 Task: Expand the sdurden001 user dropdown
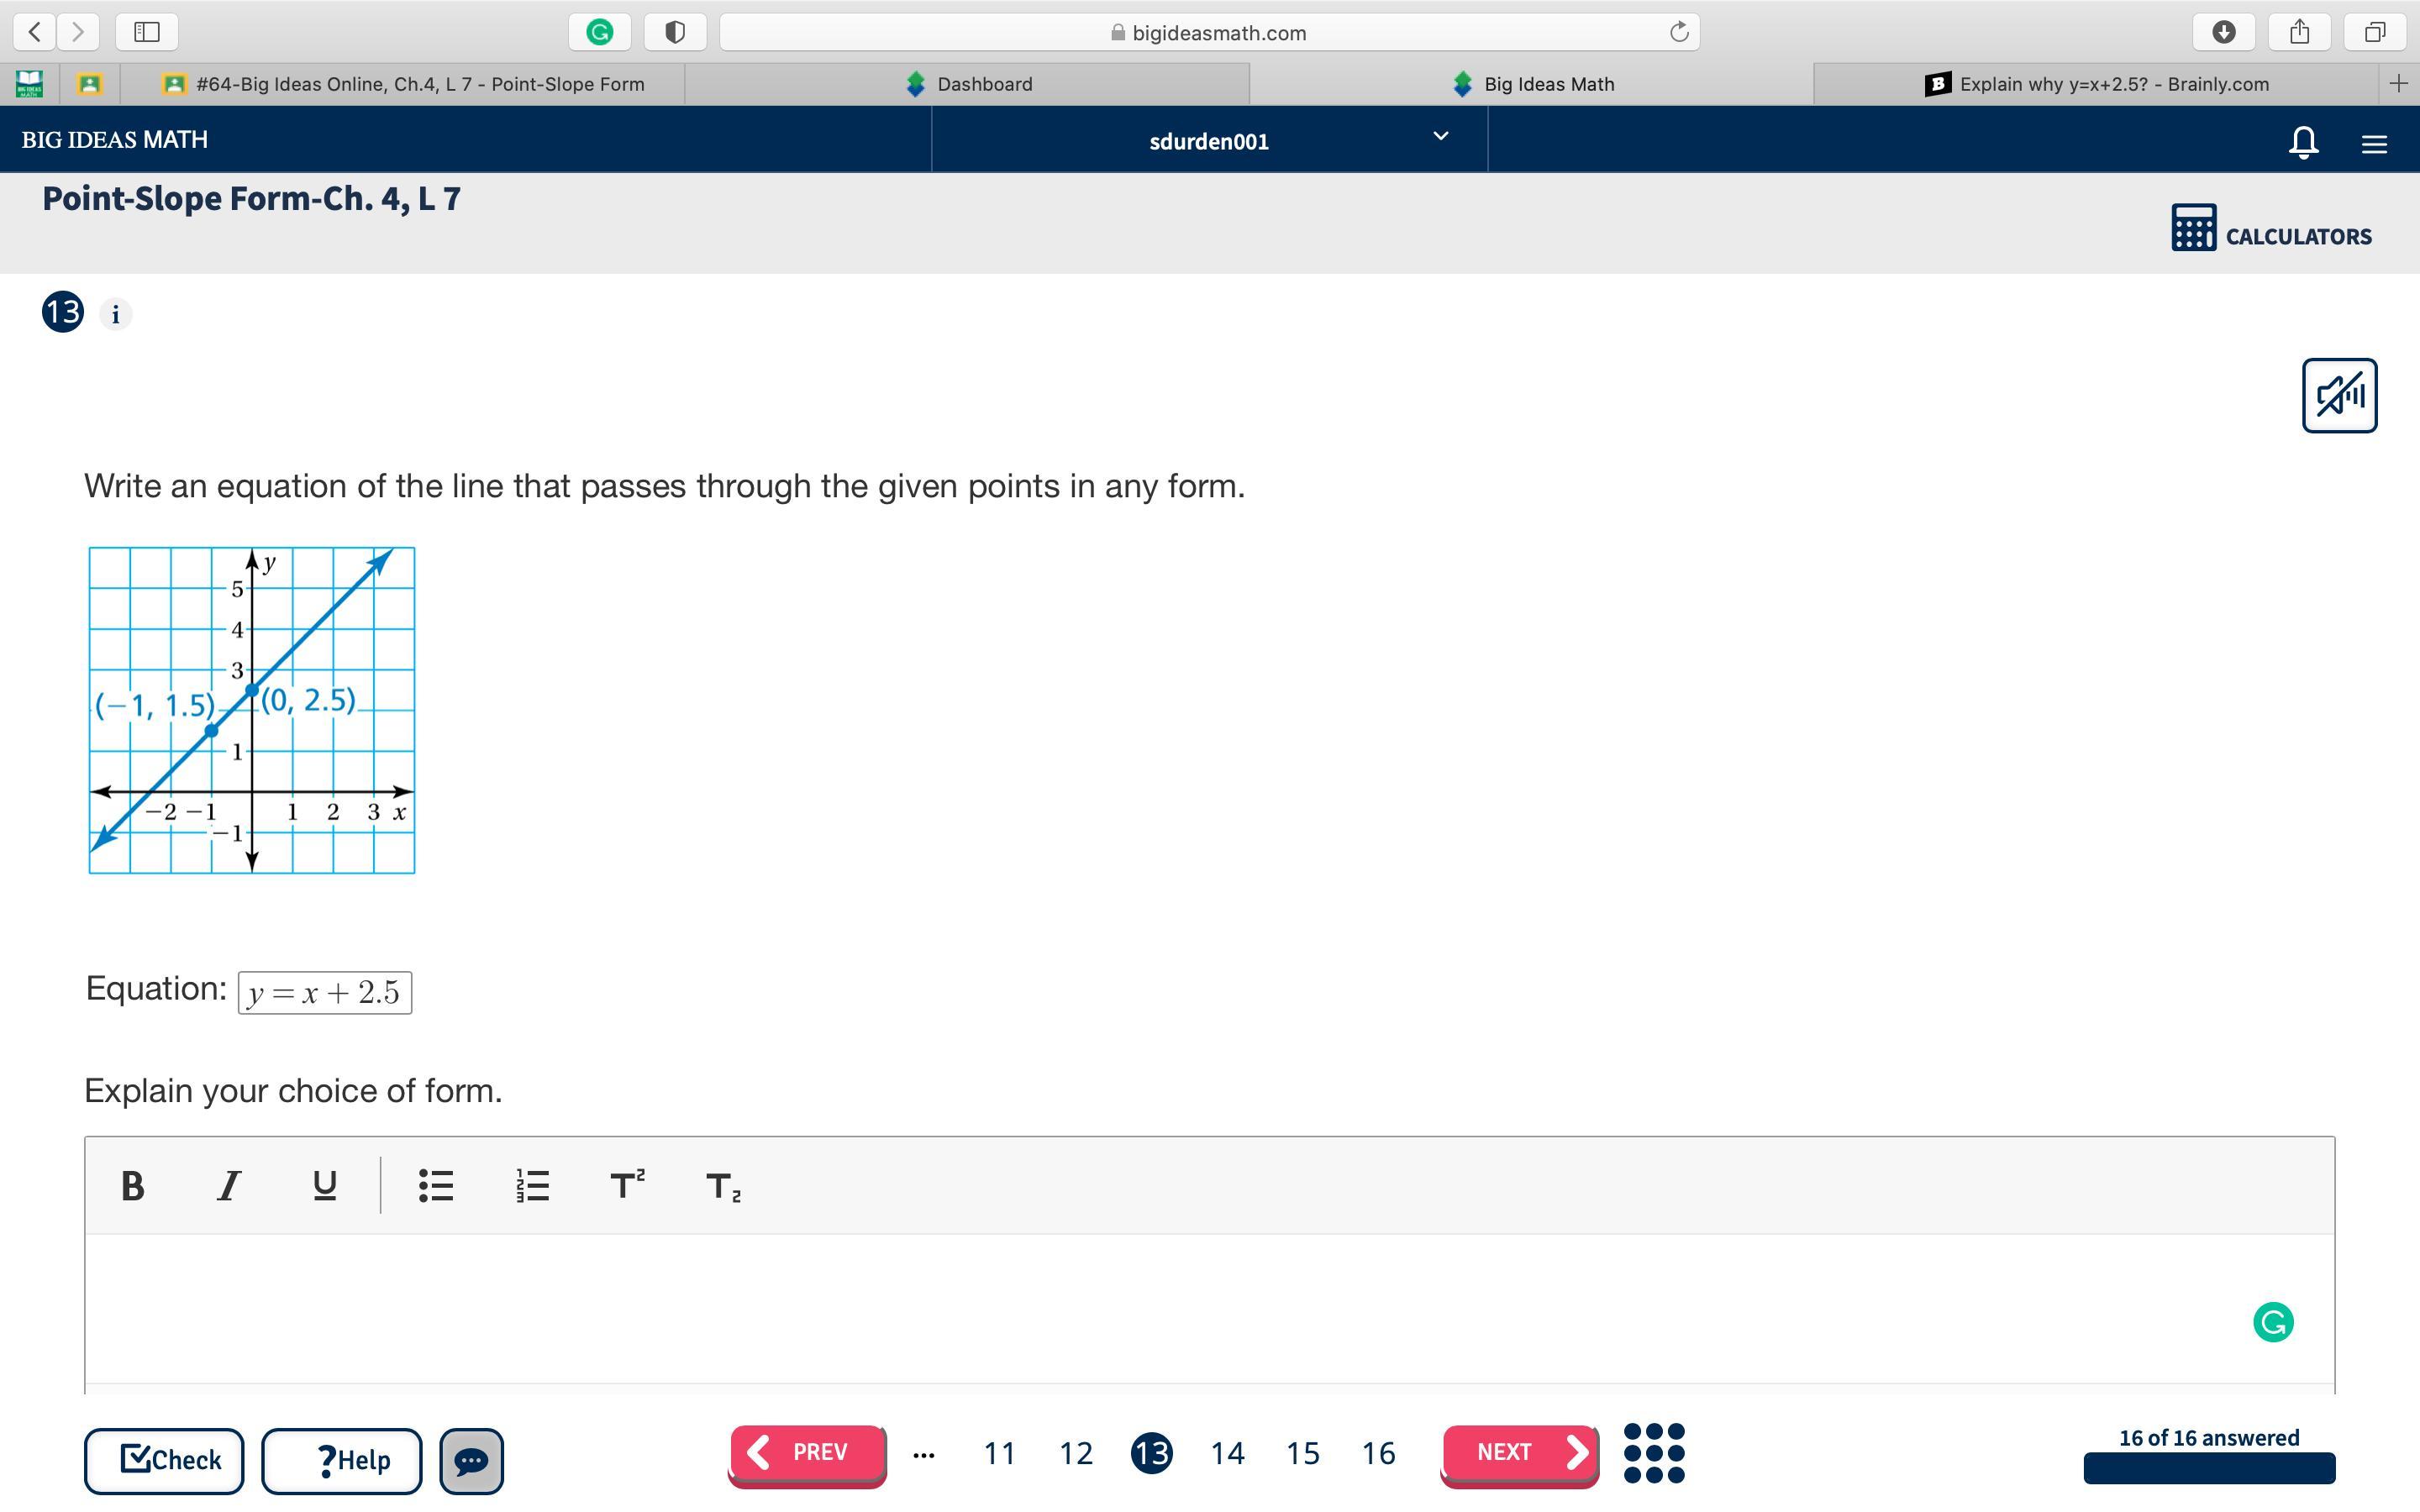point(1440,137)
